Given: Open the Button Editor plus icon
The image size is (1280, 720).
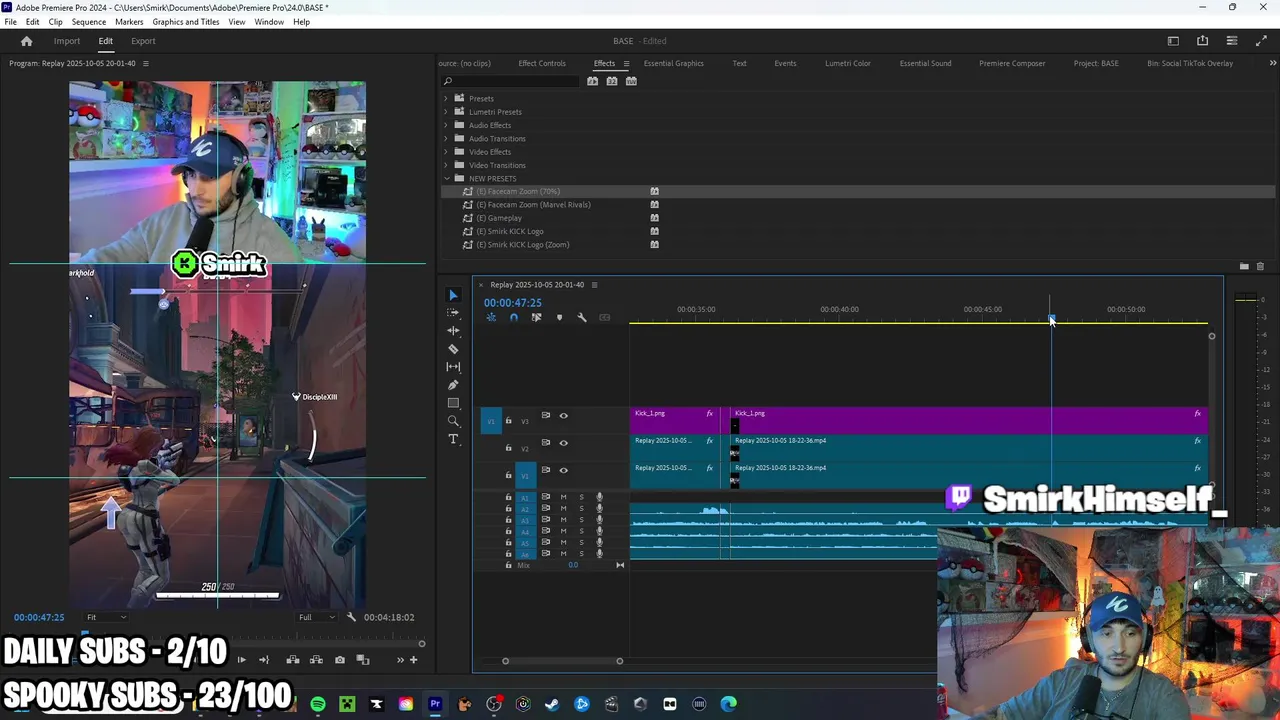Looking at the screenshot, I should 413,660.
